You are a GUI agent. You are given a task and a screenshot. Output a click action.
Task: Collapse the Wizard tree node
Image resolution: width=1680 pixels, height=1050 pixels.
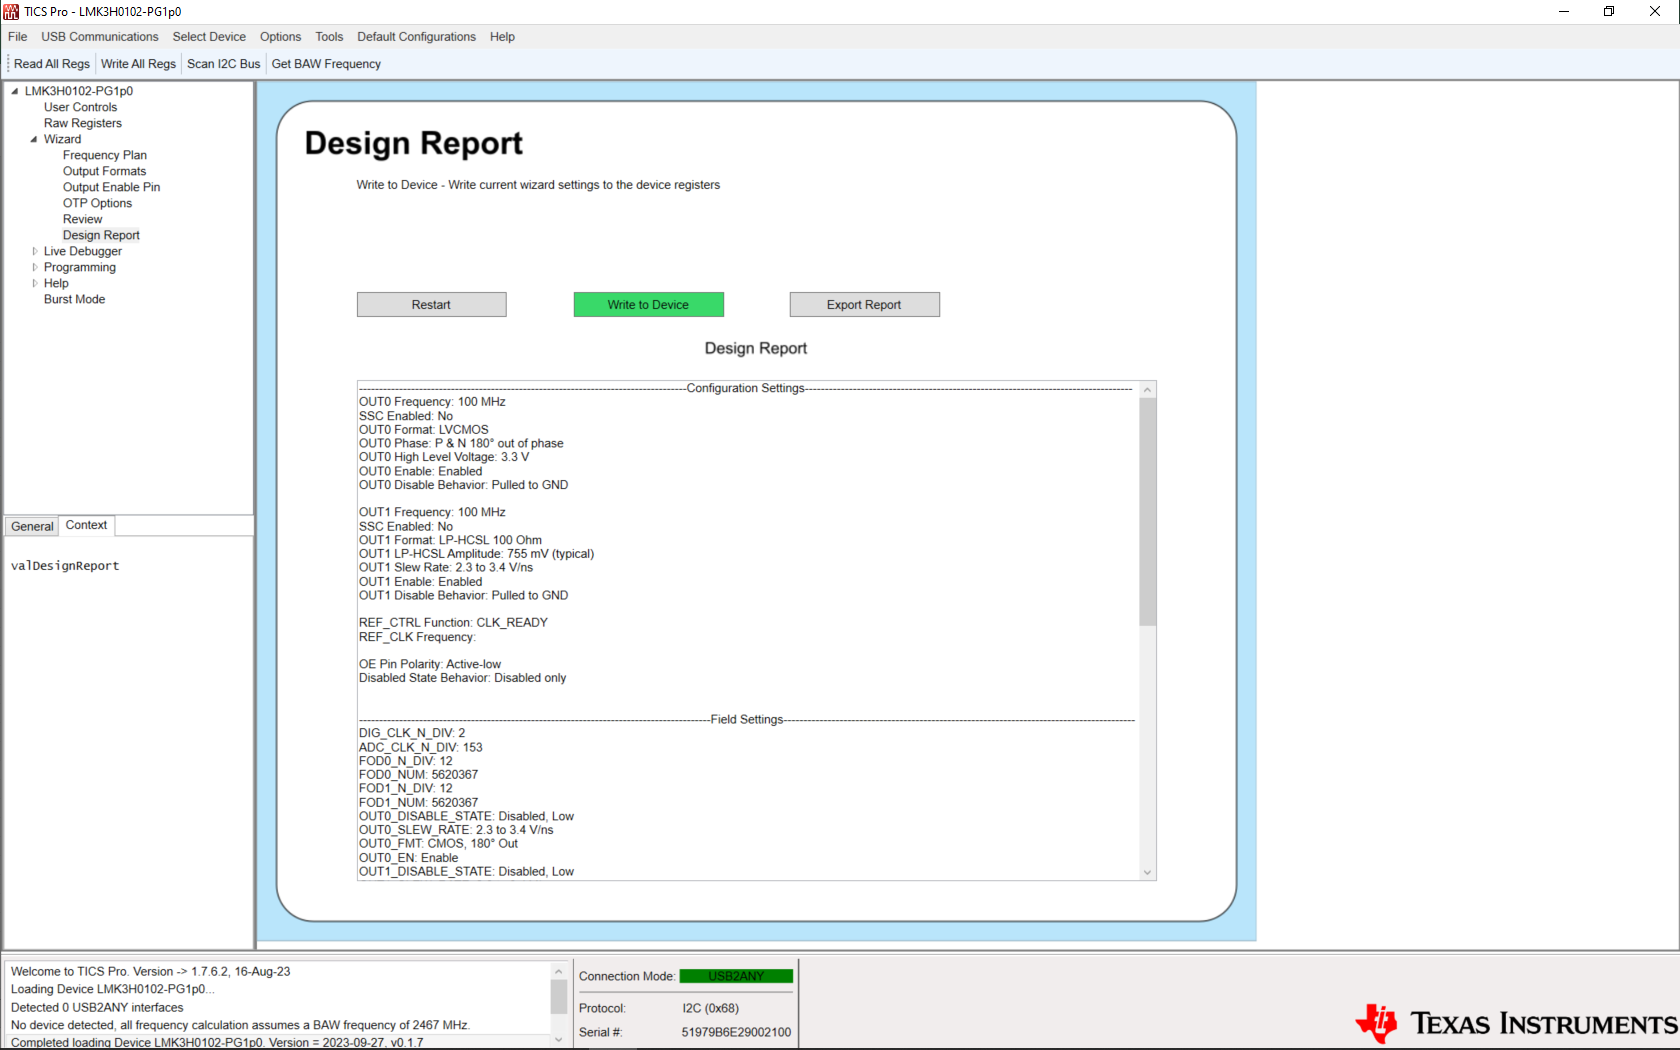coord(34,139)
